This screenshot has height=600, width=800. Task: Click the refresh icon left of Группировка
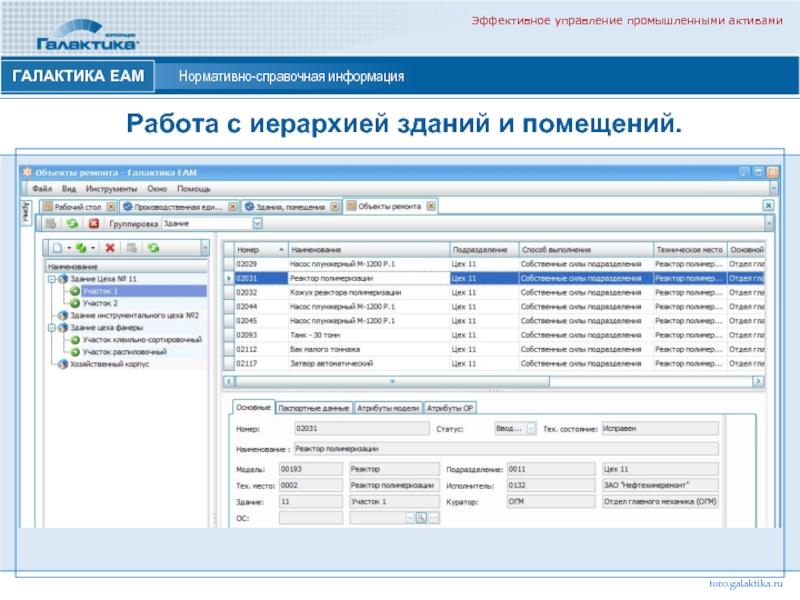pyautogui.click(x=71, y=224)
